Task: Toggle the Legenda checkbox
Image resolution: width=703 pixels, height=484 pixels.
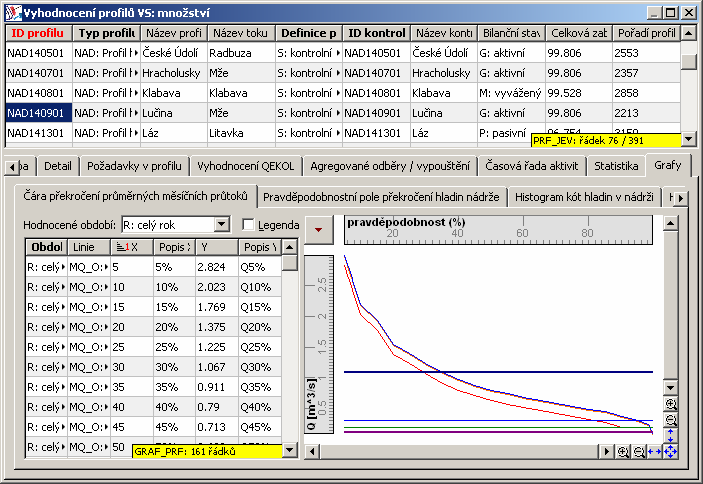Action: pyautogui.click(x=248, y=225)
